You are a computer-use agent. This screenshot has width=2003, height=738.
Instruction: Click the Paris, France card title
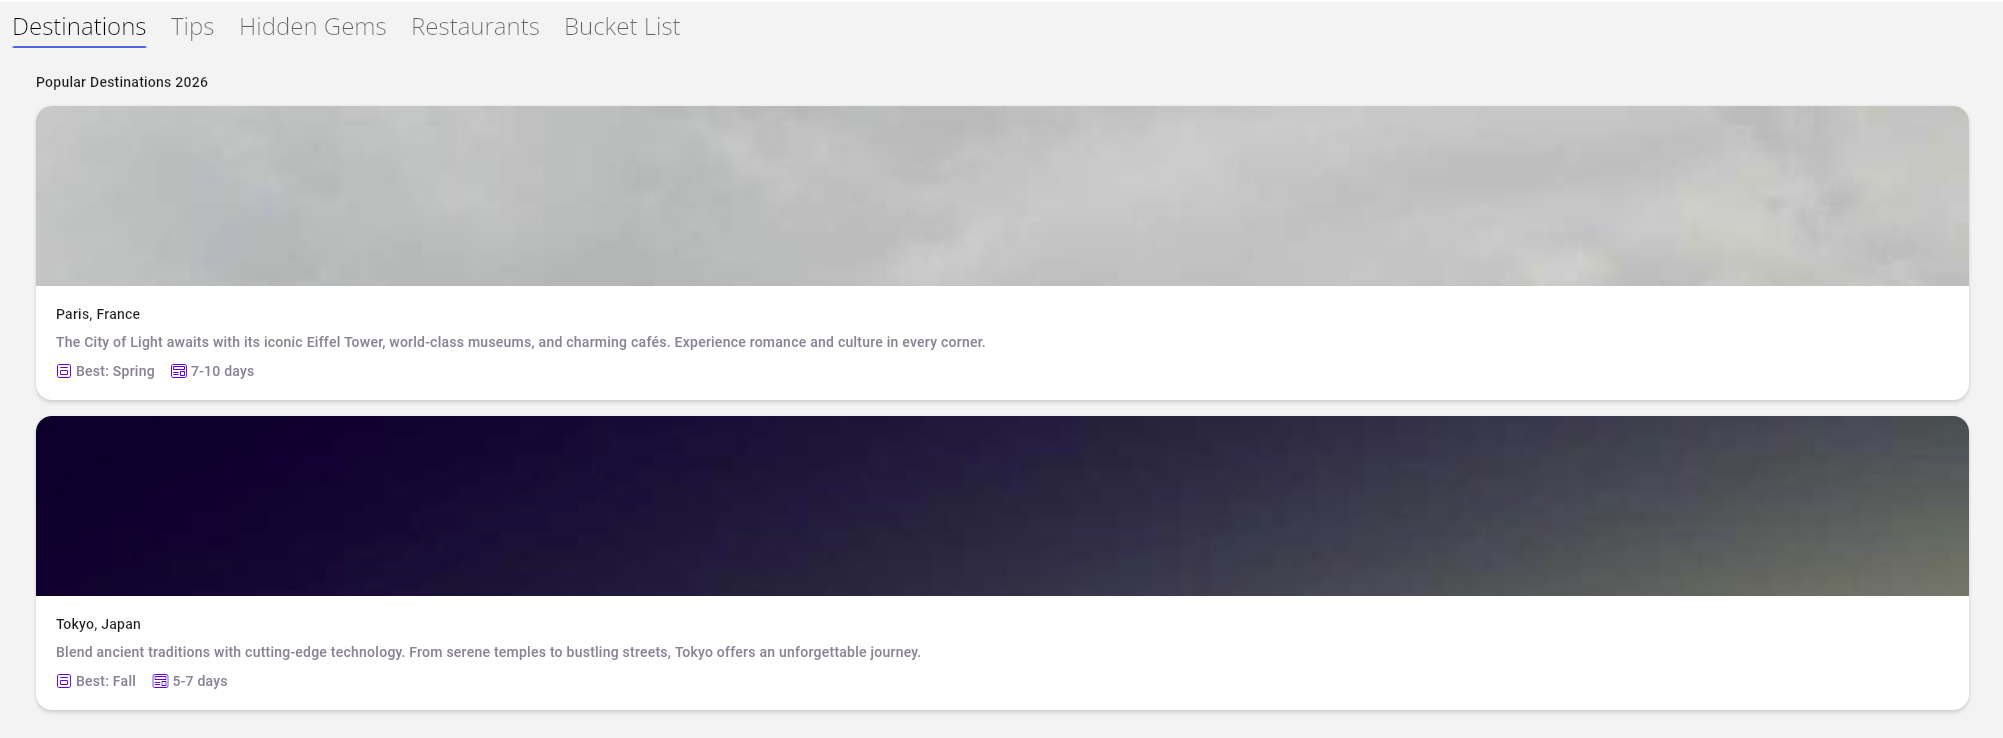(98, 314)
